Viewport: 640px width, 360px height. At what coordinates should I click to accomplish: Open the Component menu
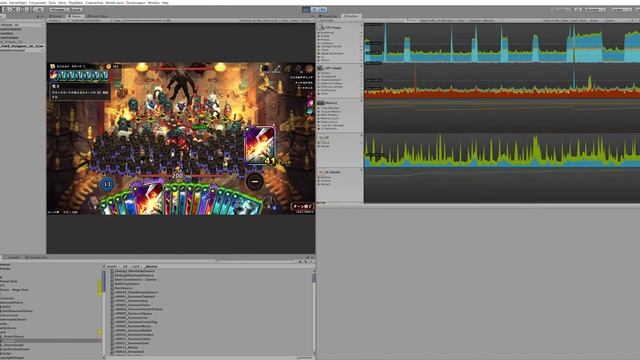point(37,2)
